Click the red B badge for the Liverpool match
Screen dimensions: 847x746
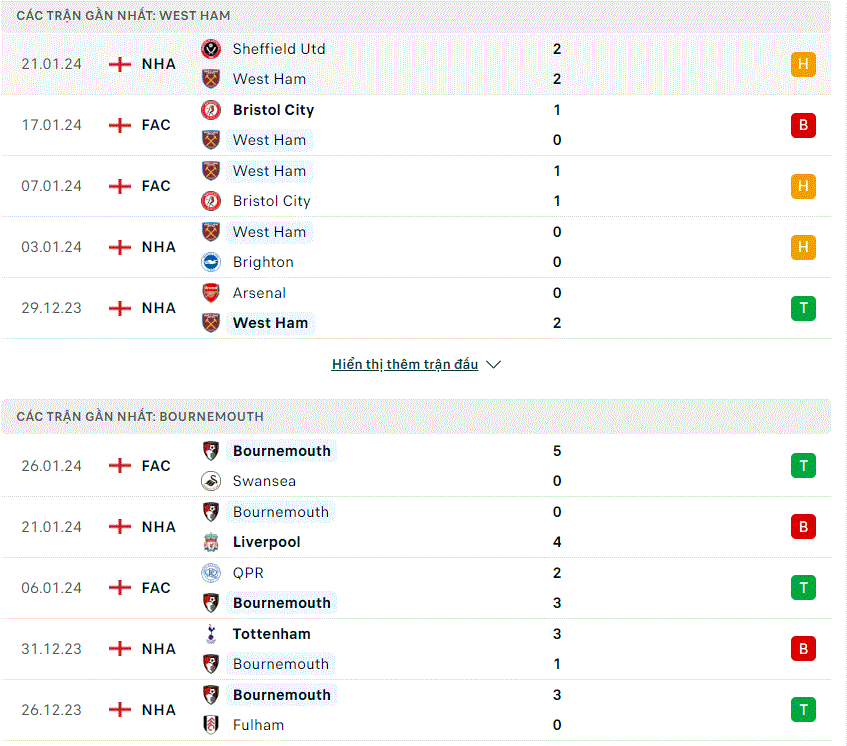click(x=803, y=527)
